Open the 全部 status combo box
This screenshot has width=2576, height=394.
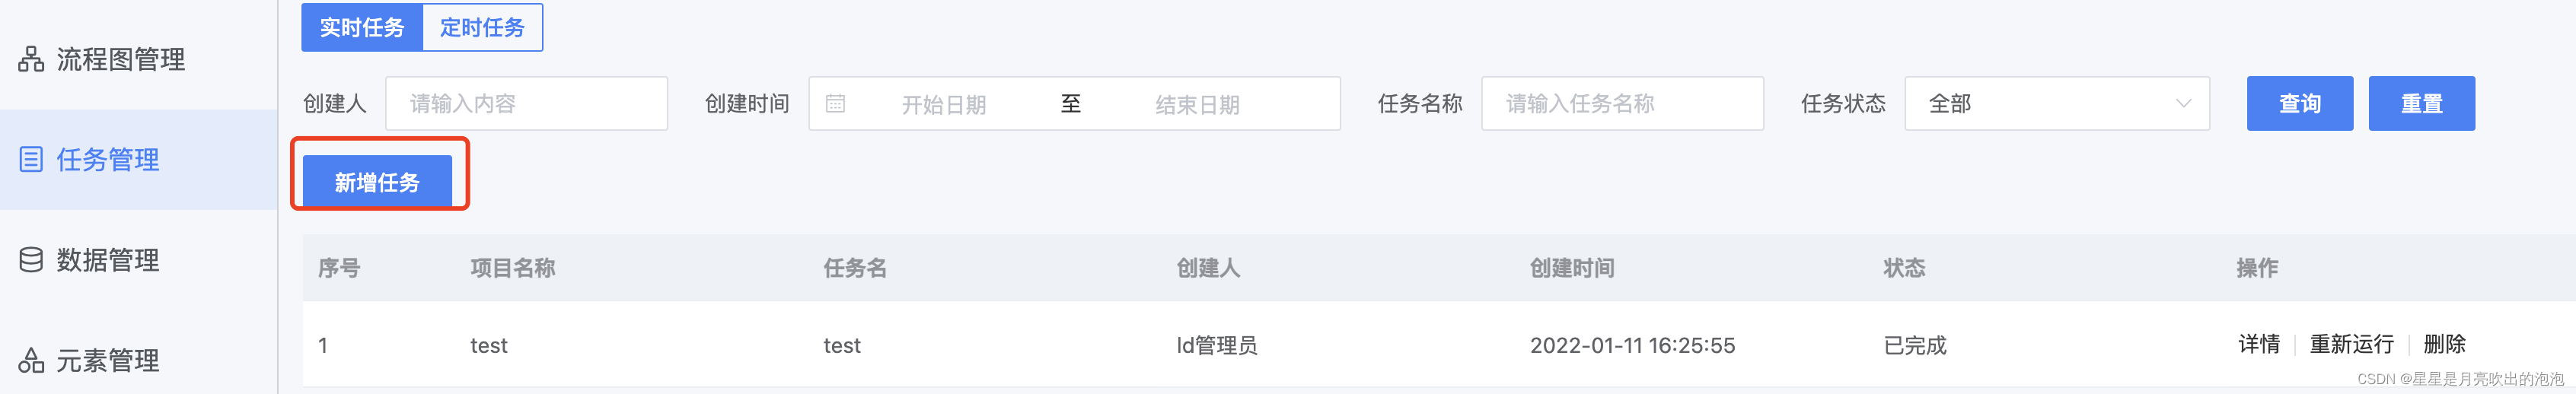pyautogui.click(x=2057, y=103)
